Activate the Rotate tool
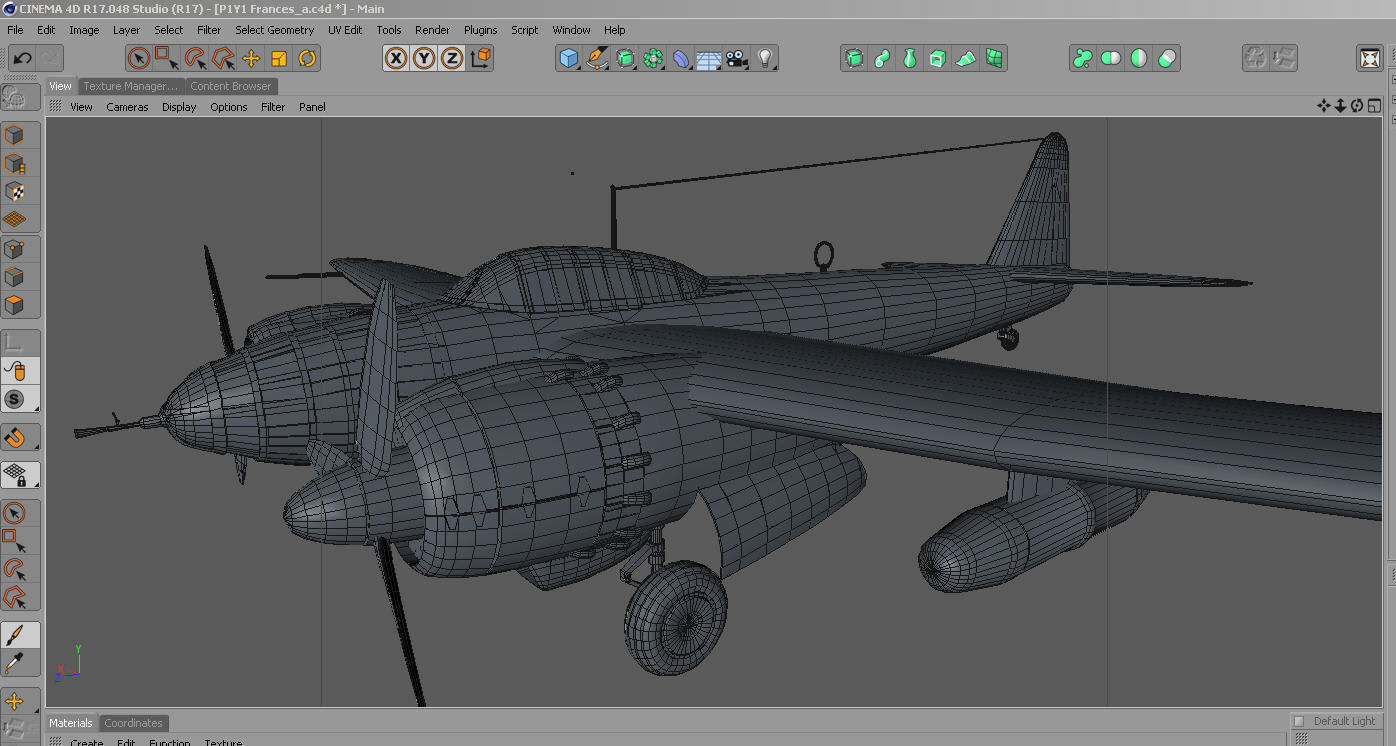1396x746 pixels. pos(307,58)
